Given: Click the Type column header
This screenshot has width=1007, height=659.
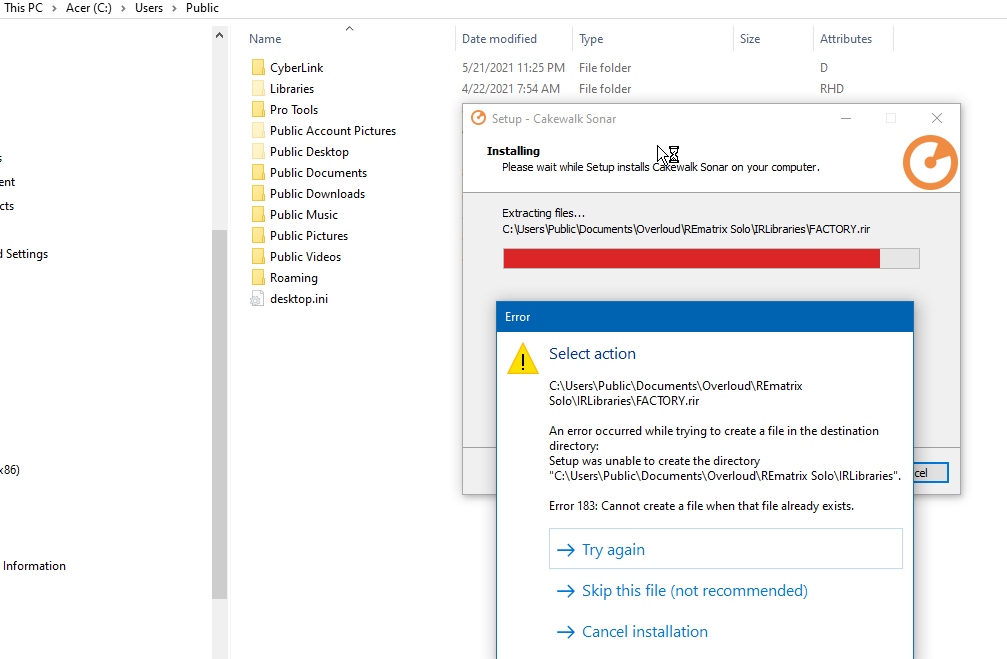Looking at the screenshot, I should [x=591, y=39].
